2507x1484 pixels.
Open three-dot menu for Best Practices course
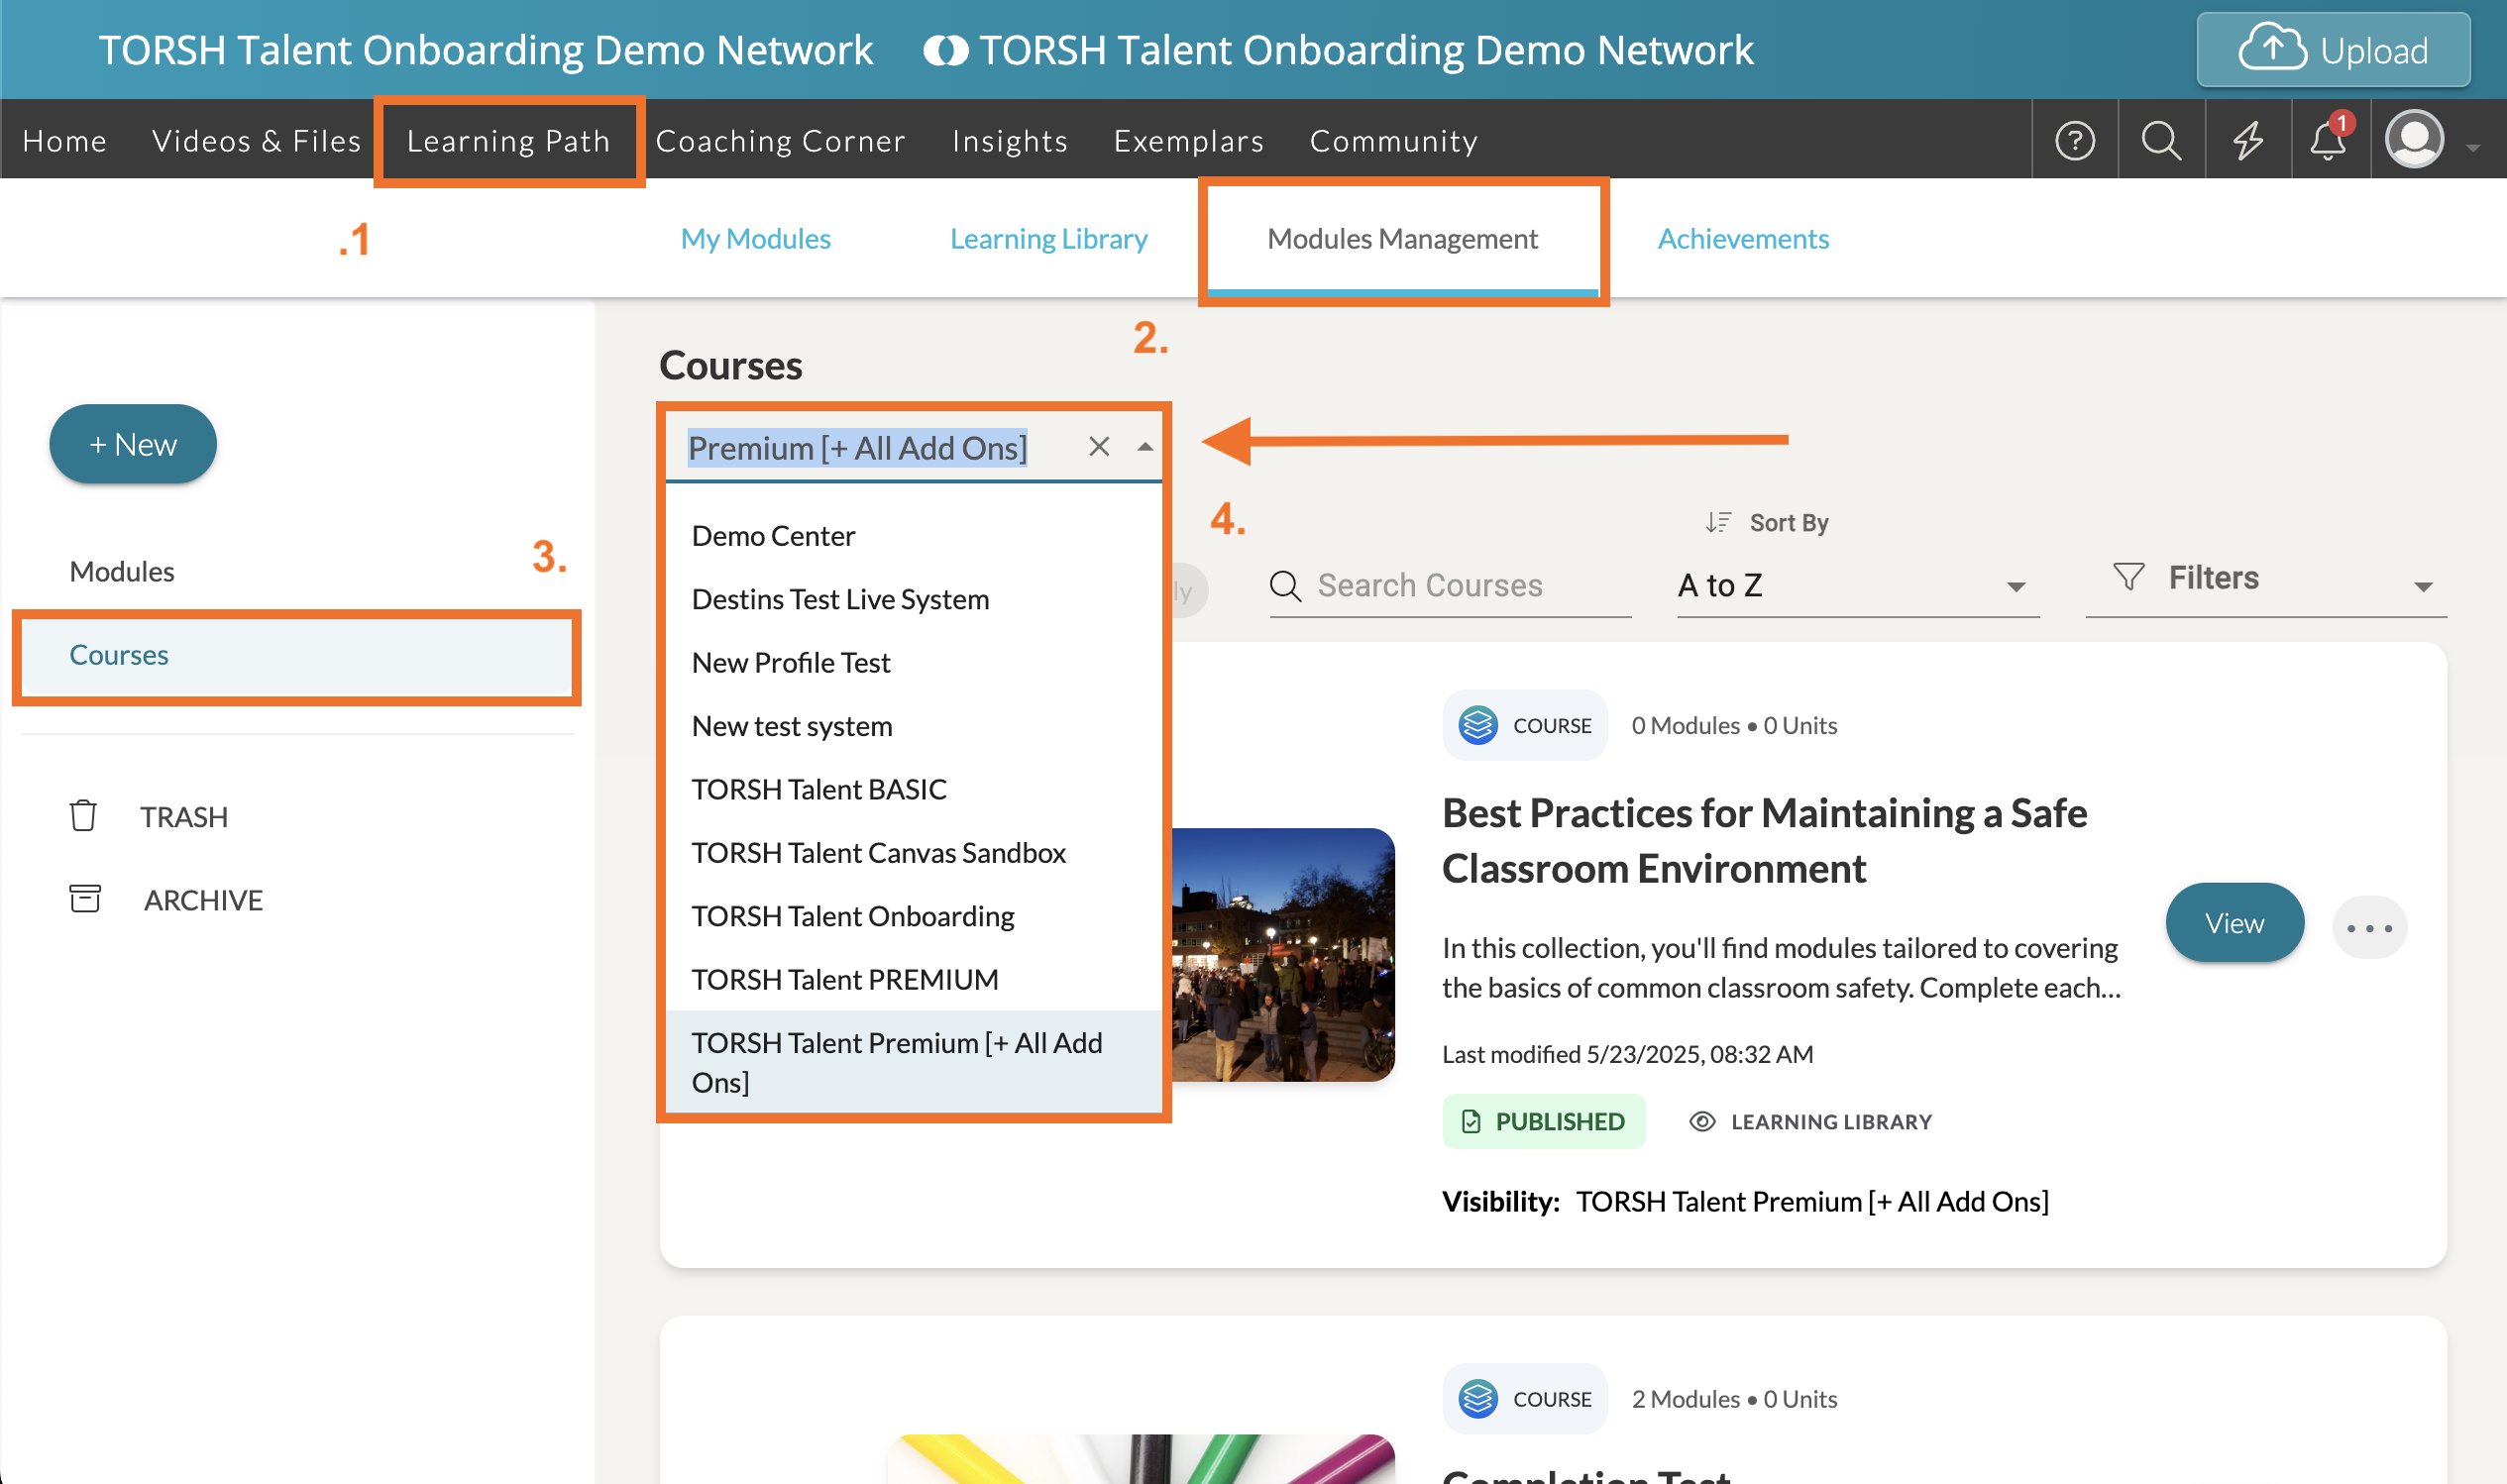(2368, 927)
